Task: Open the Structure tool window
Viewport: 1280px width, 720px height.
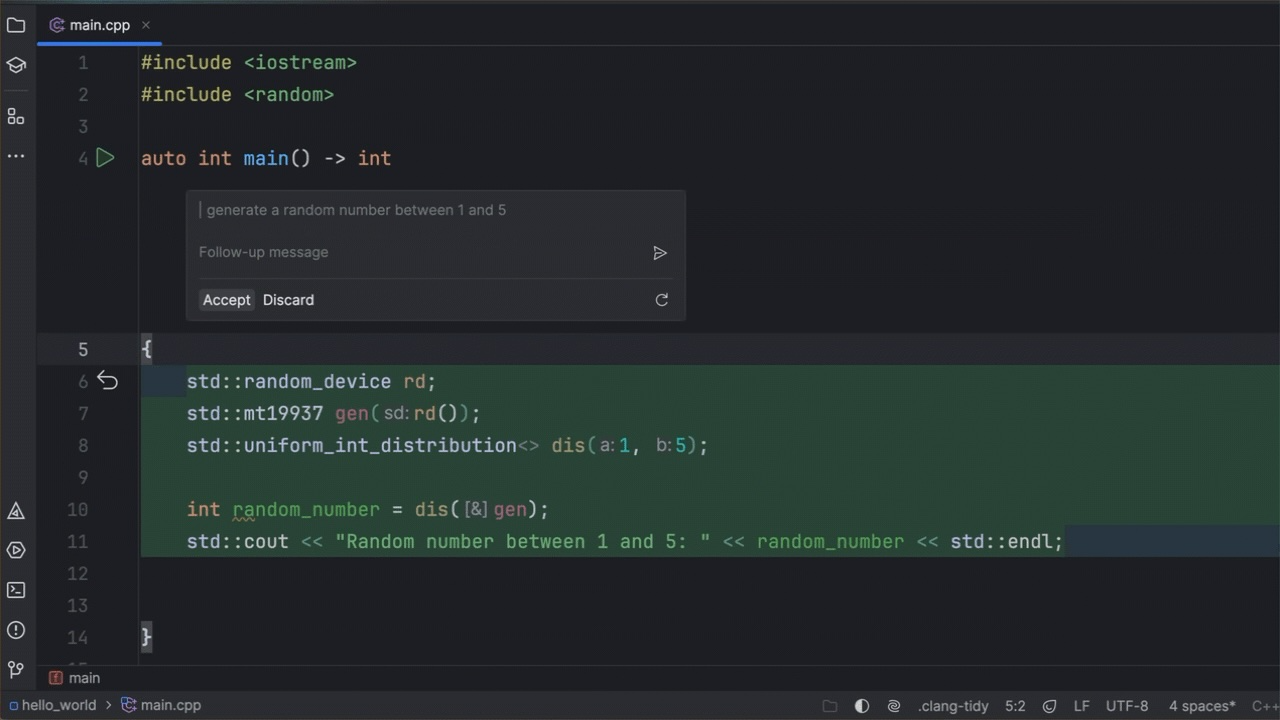Action: click(x=16, y=117)
